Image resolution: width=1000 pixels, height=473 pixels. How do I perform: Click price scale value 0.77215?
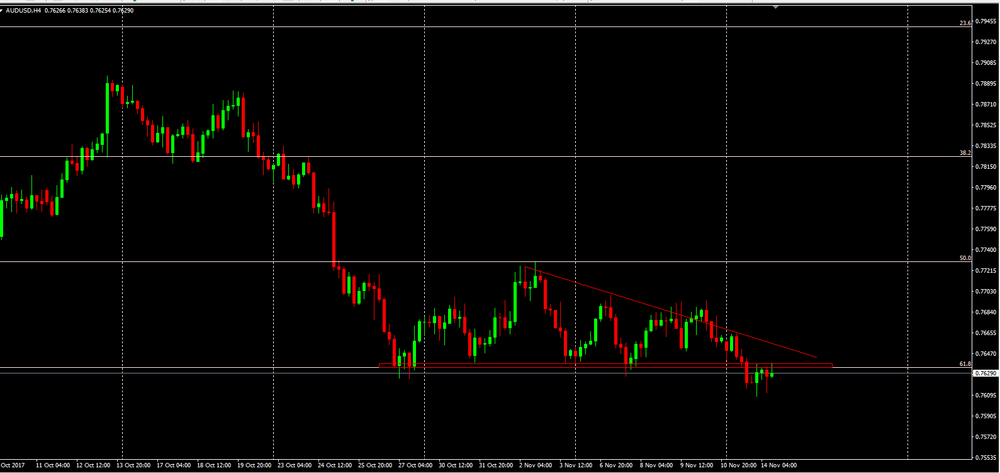click(986, 270)
